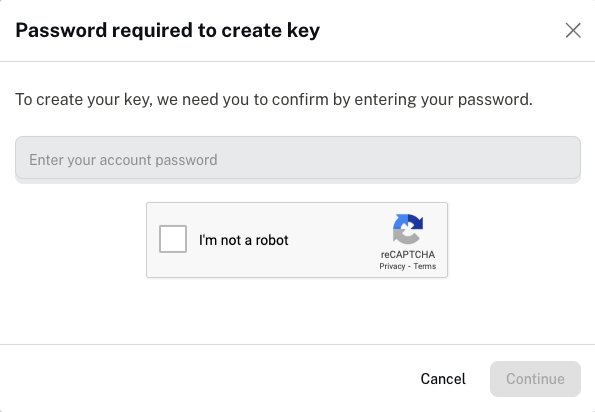Dismiss the dialog using the top-right X

(573, 30)
